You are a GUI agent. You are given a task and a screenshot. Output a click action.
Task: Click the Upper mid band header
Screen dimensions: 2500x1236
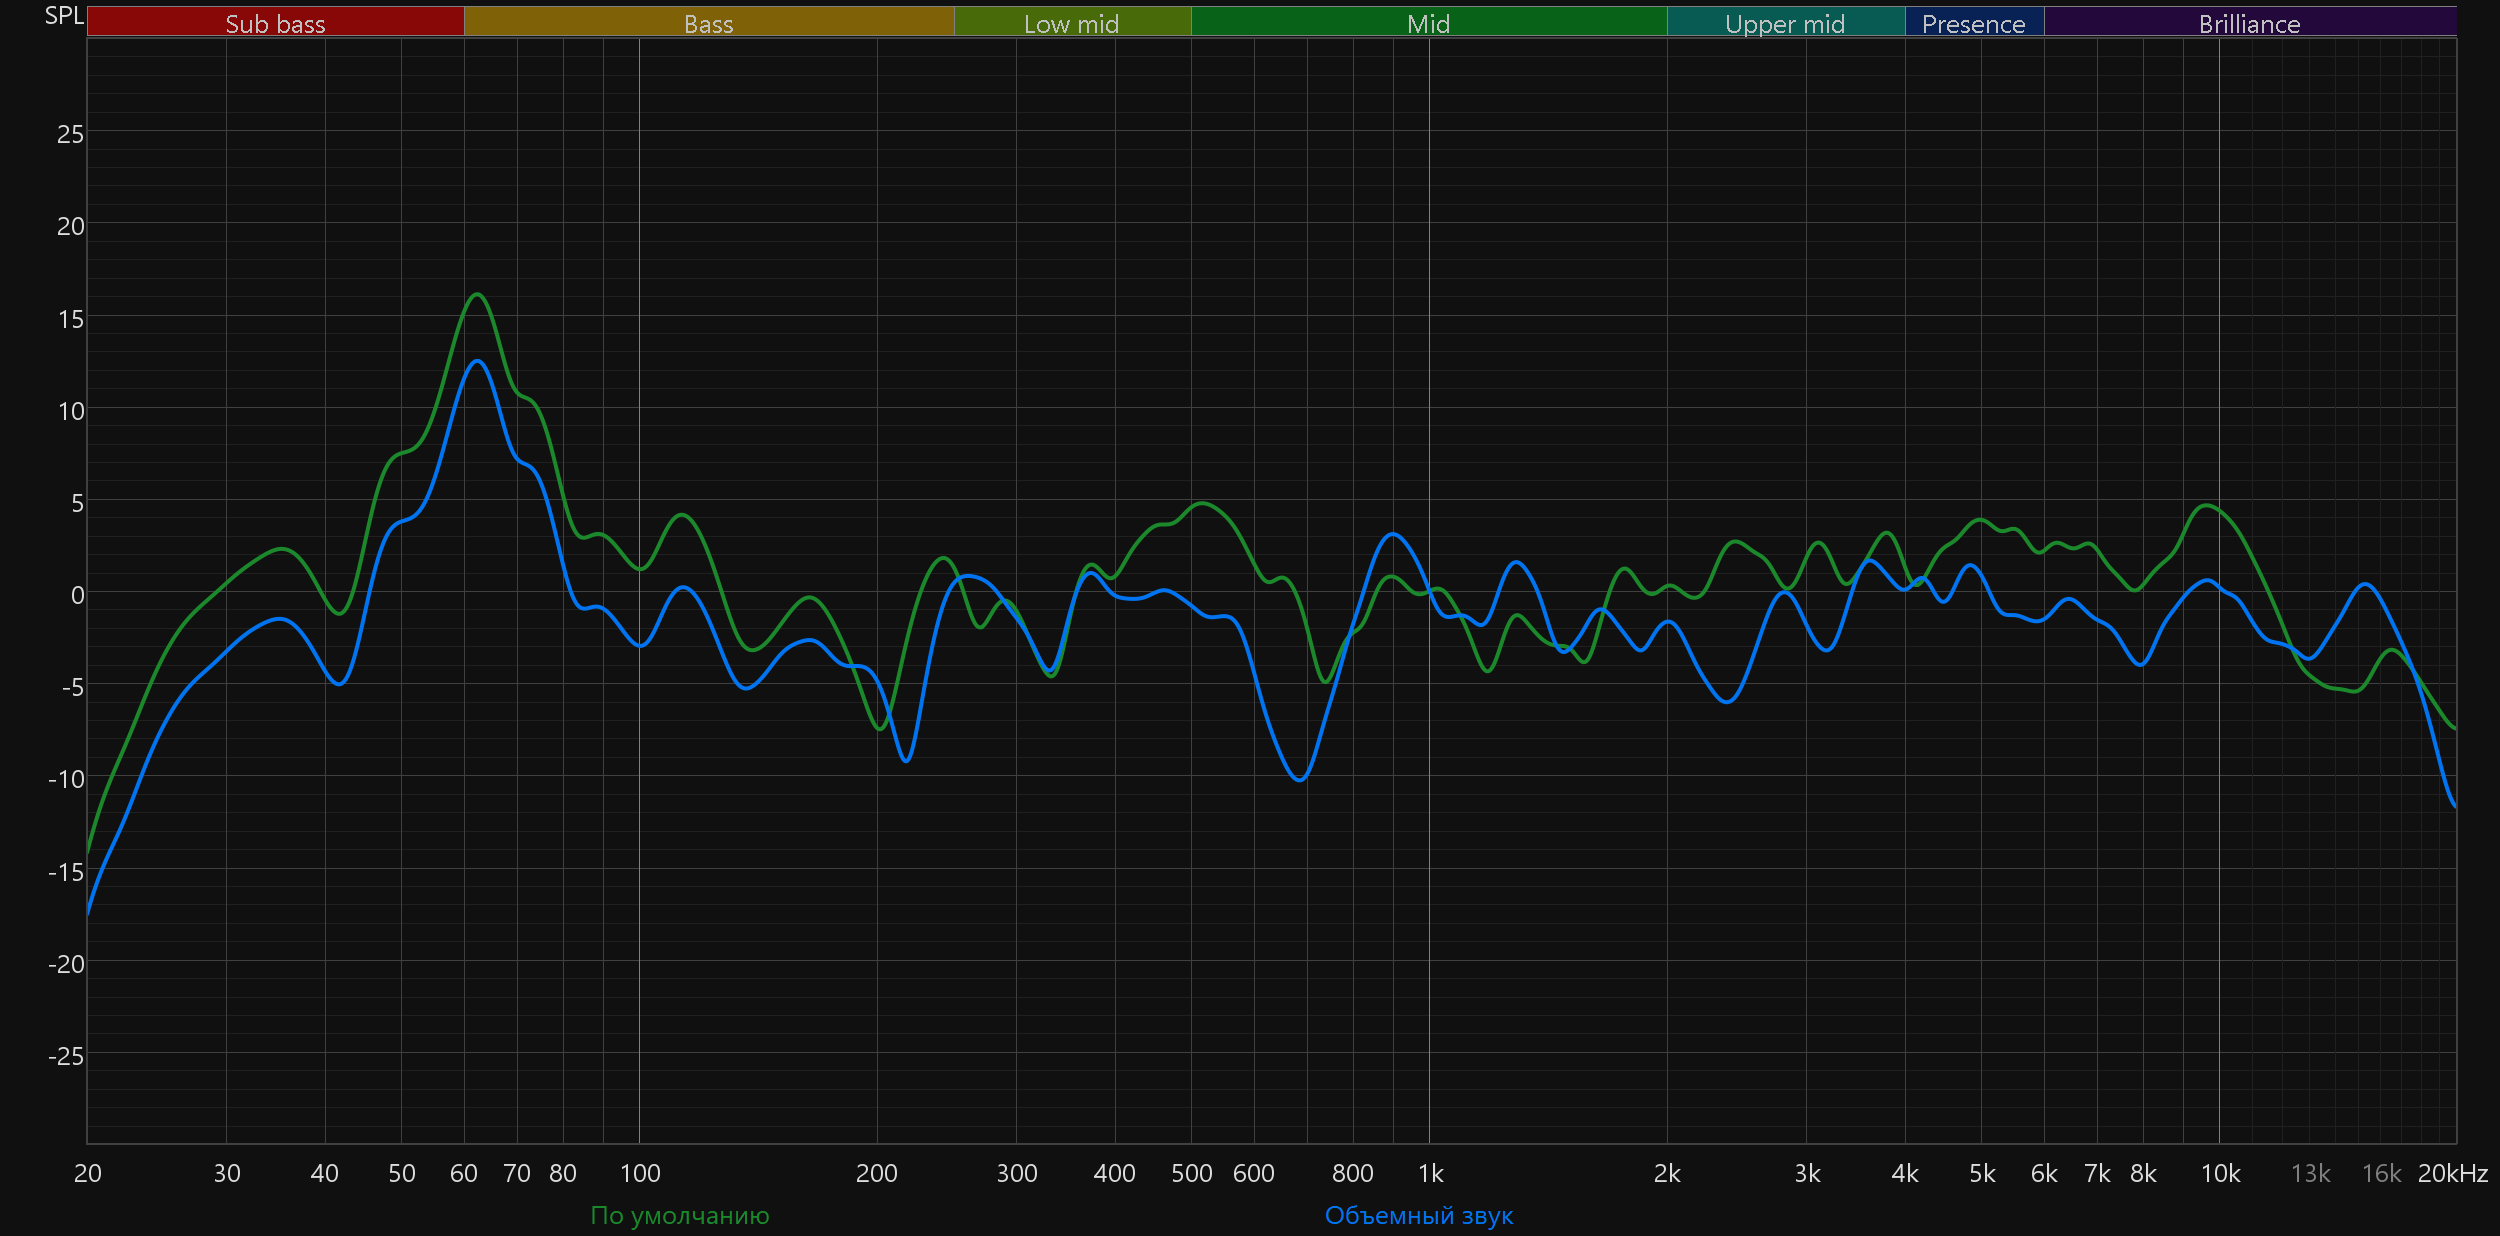click(x=1785, y=23)
